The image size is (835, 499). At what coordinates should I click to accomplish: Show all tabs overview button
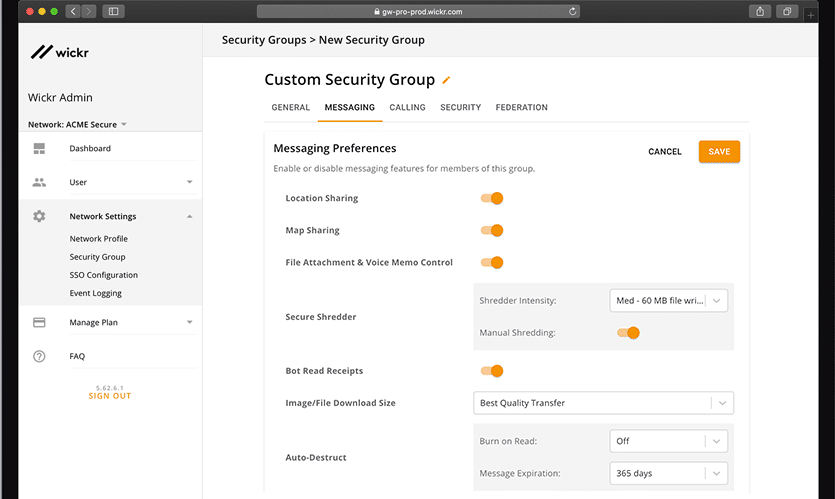tap(787, 11)
